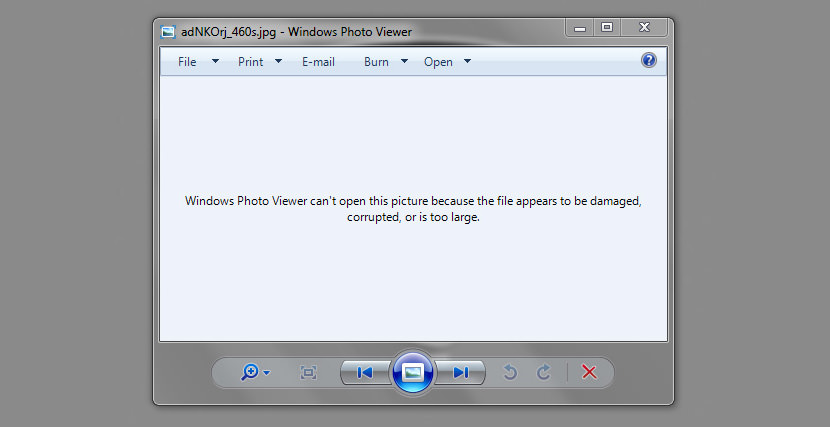Expand the zoom level dropdown arrow

tap(267, 373)
